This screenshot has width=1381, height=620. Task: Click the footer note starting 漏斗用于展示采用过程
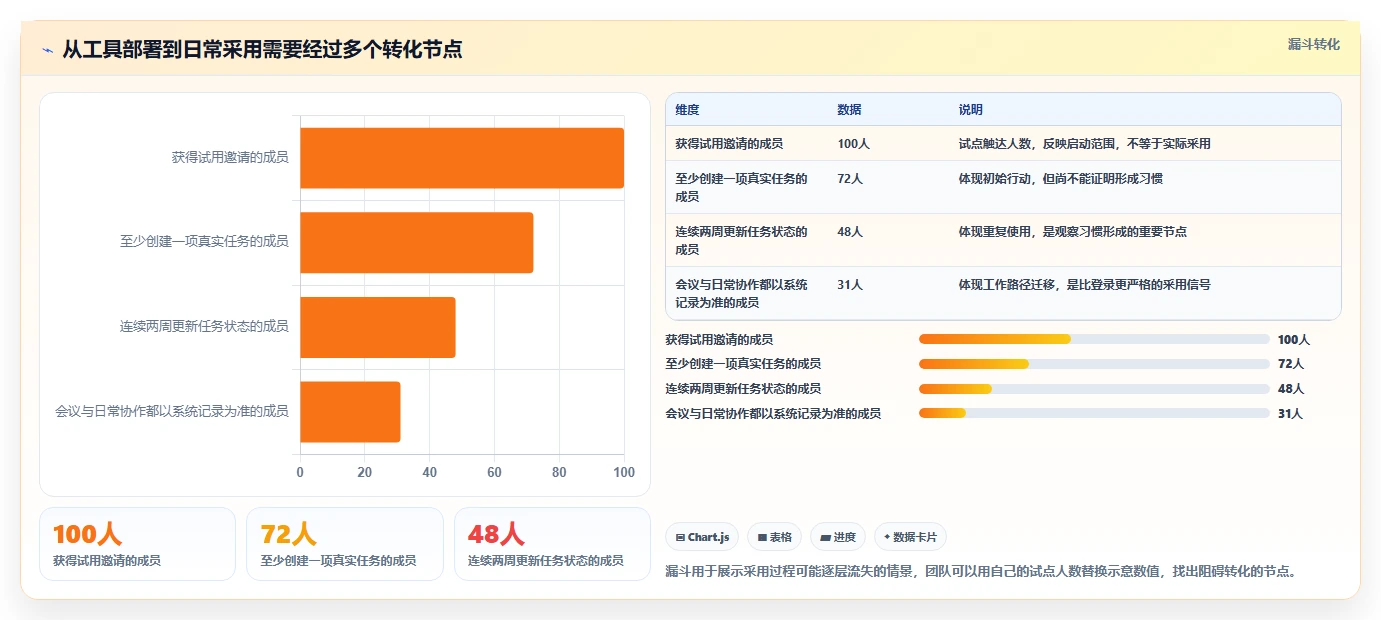[981, 572]
